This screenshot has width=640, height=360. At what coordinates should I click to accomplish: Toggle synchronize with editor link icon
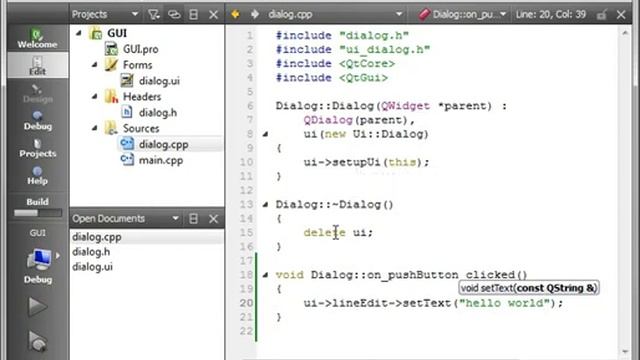(174, 15)
